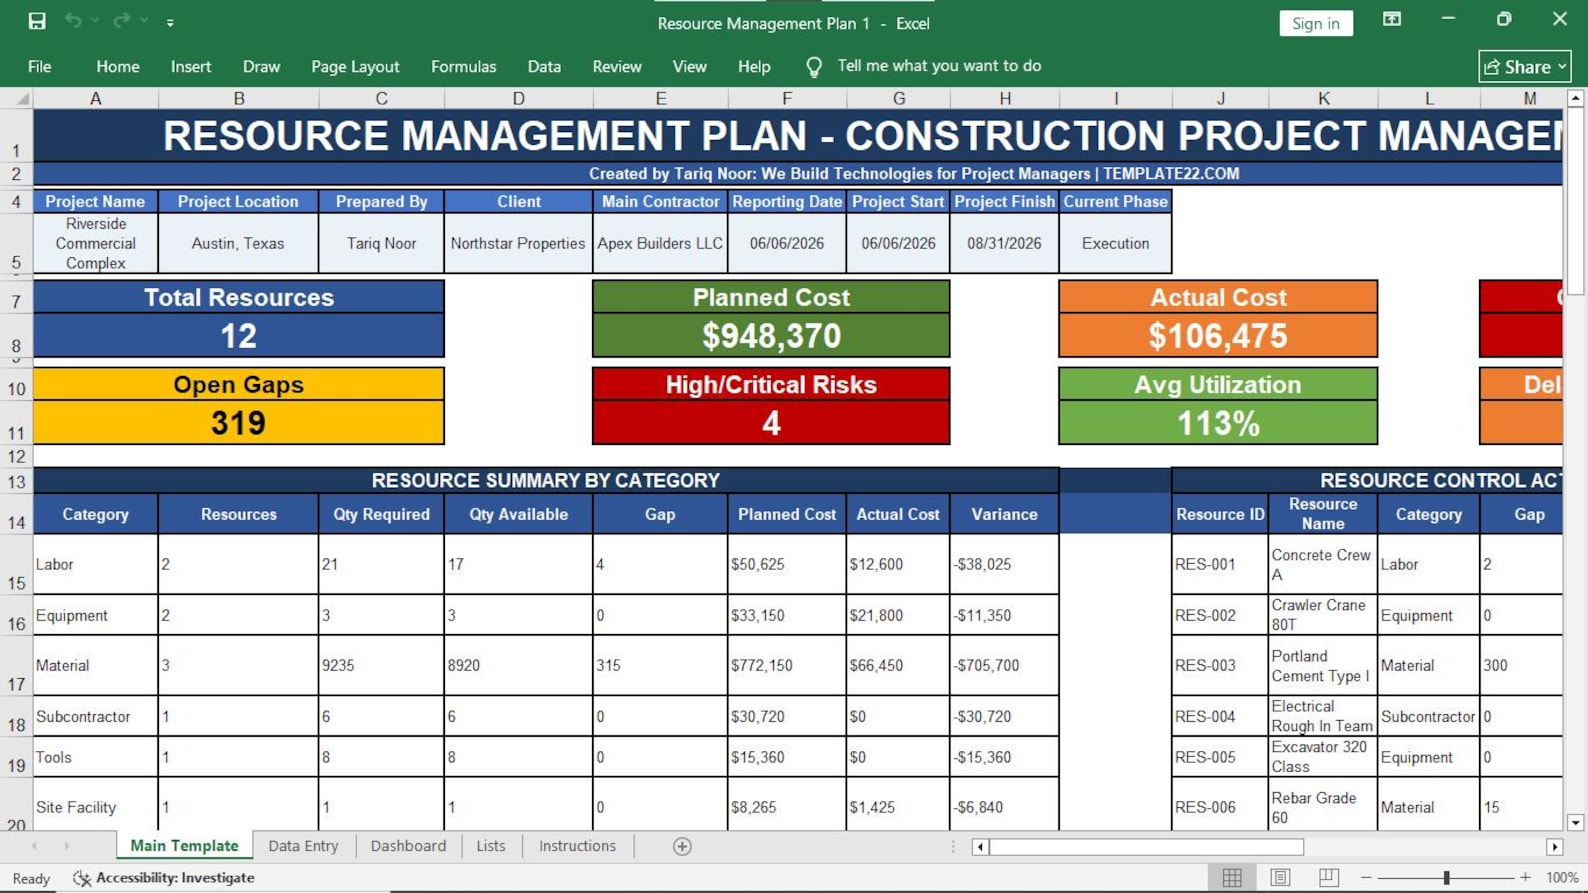Click the Accessibility: Investigate status
The width and height of the screenshot is (1588, 893).
click(164, 878)
